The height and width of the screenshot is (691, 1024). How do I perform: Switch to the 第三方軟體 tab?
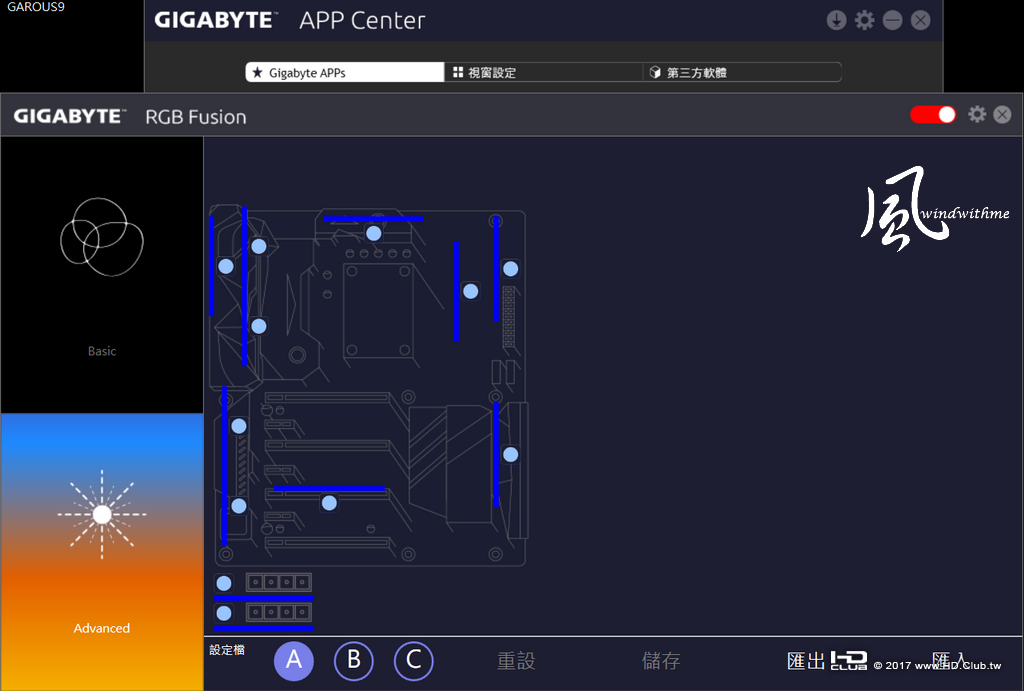(742, 72)
